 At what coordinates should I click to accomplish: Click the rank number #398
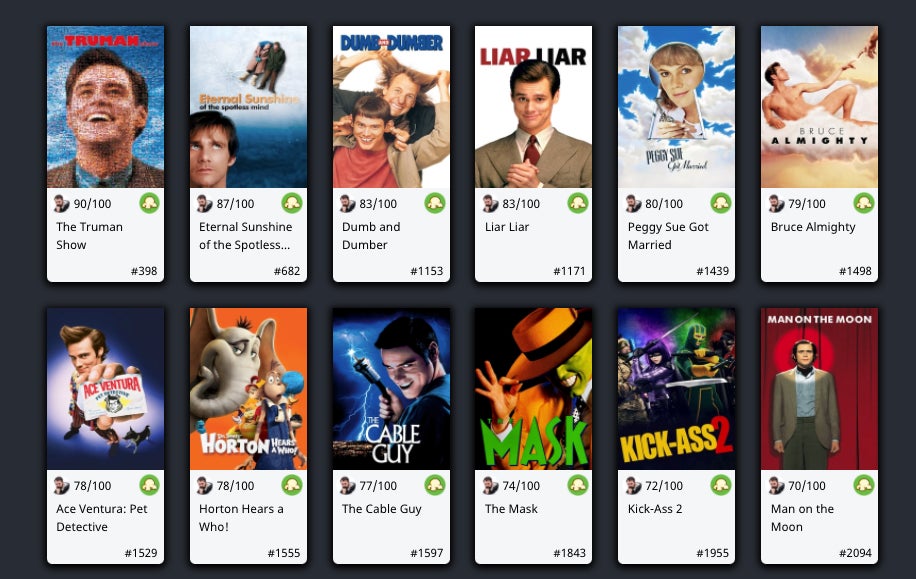pyautogui.click(x=144, y=271)
